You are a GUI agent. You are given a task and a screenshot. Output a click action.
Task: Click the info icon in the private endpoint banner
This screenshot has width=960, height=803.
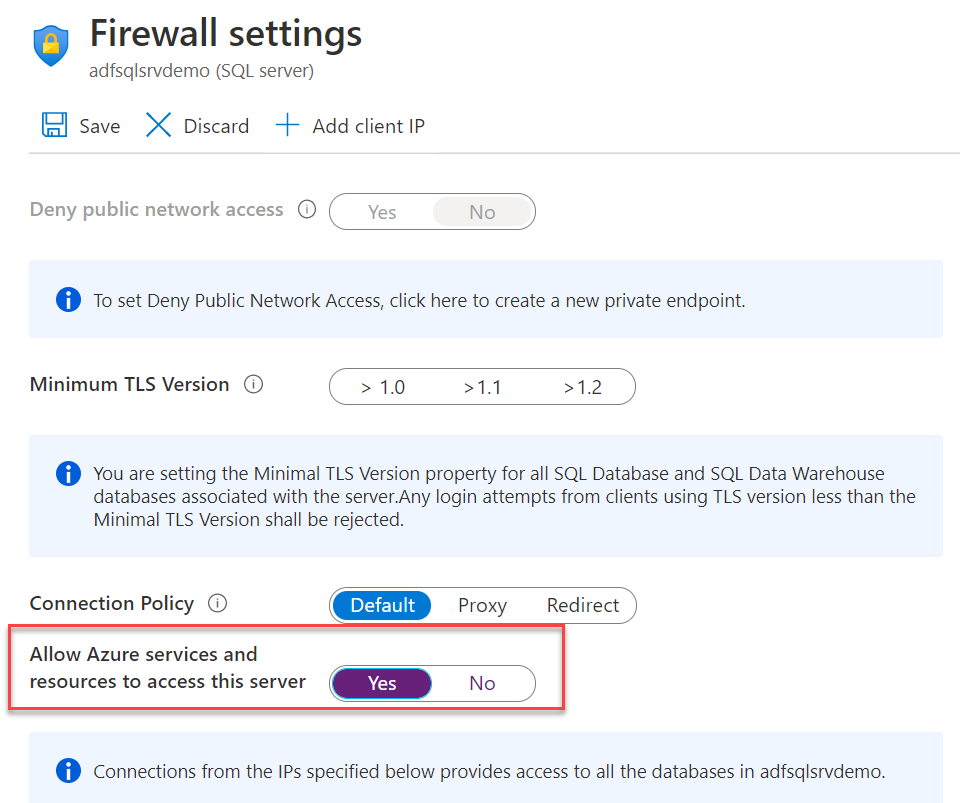(68, 299)
